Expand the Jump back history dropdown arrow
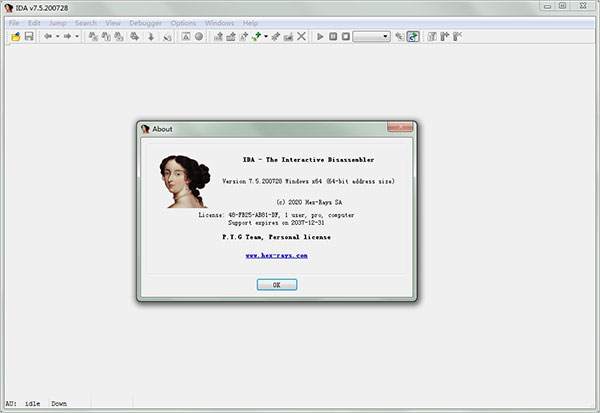600x413 pixels. (58, 36)
